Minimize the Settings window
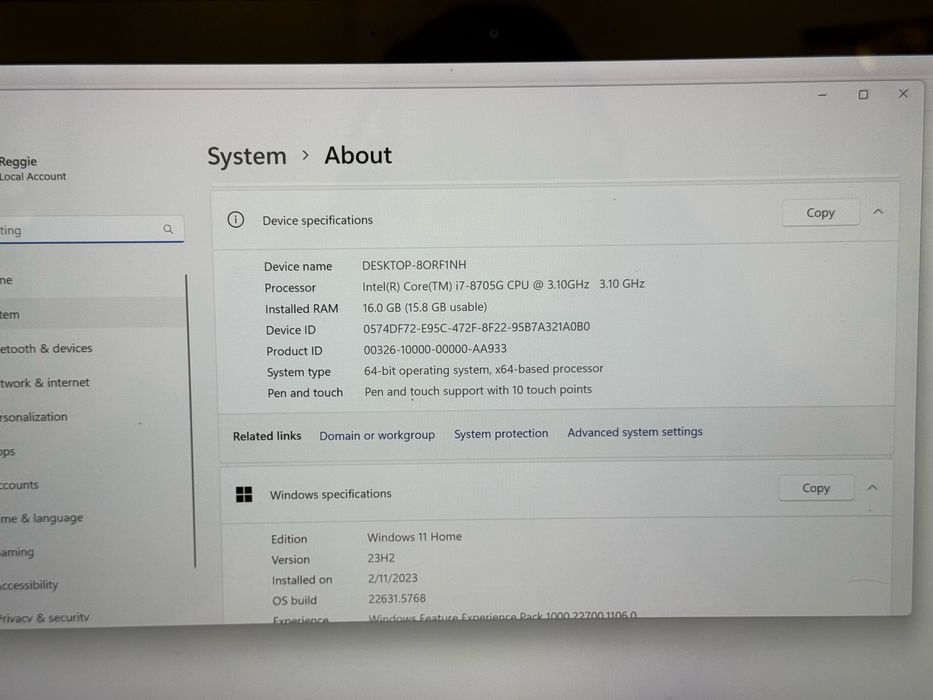This screenshot has width=933, height=700. (822, 95)
